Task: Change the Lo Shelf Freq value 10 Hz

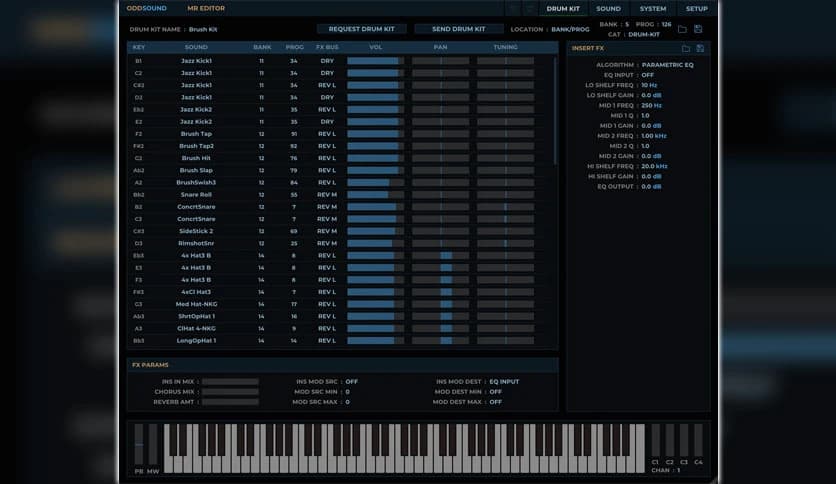Action: point(649,85)
